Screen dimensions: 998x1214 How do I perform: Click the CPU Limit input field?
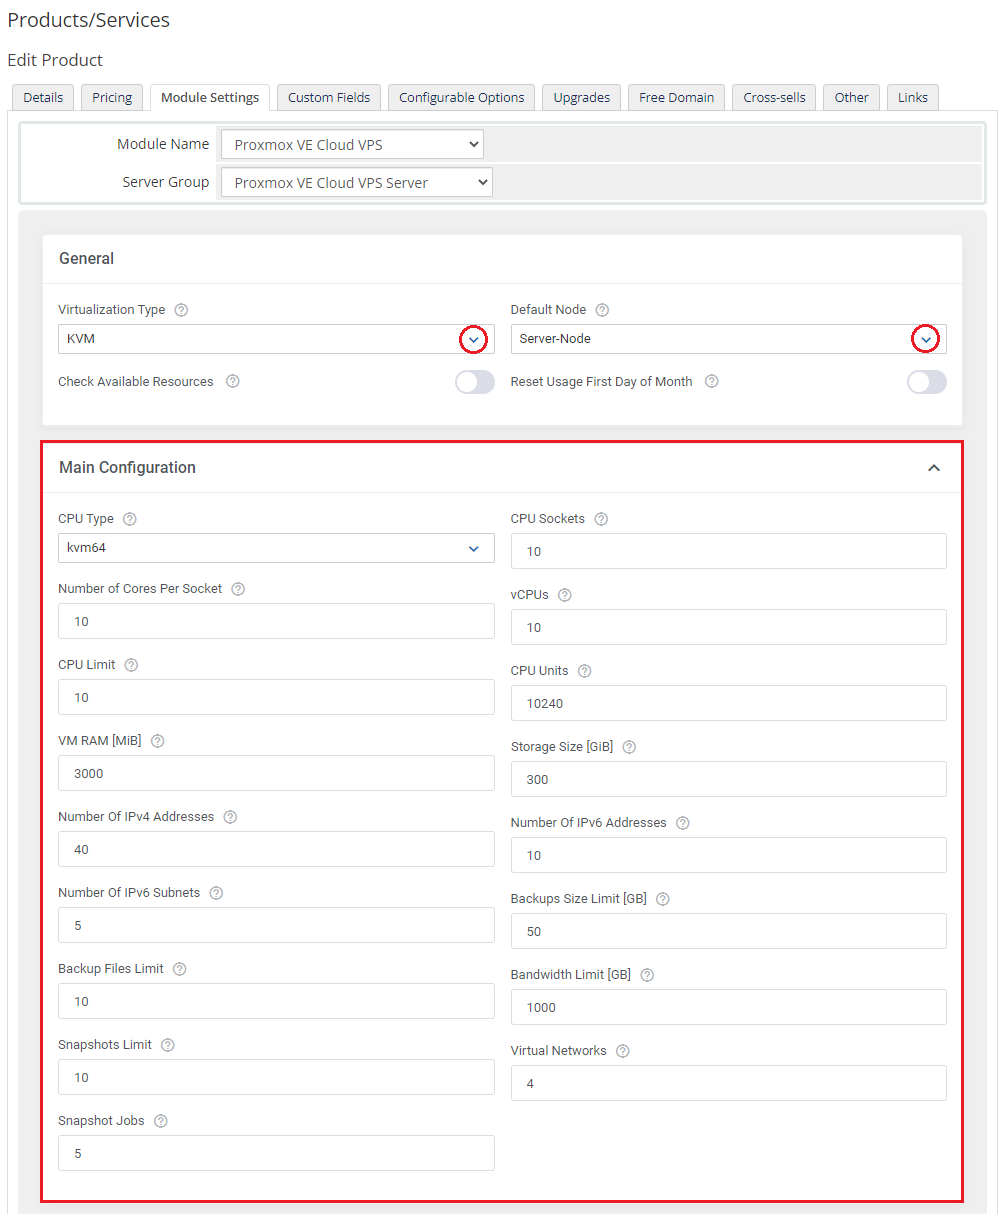[276, 697]
